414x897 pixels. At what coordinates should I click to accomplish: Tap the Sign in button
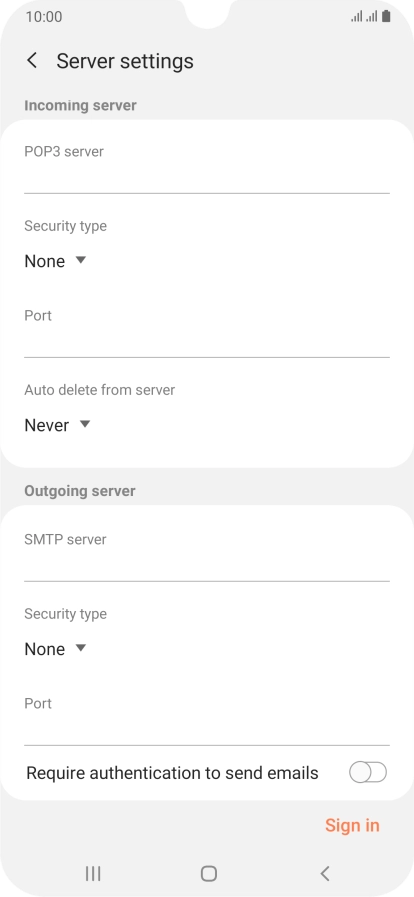pyautogui.click(x=352, y=825)
